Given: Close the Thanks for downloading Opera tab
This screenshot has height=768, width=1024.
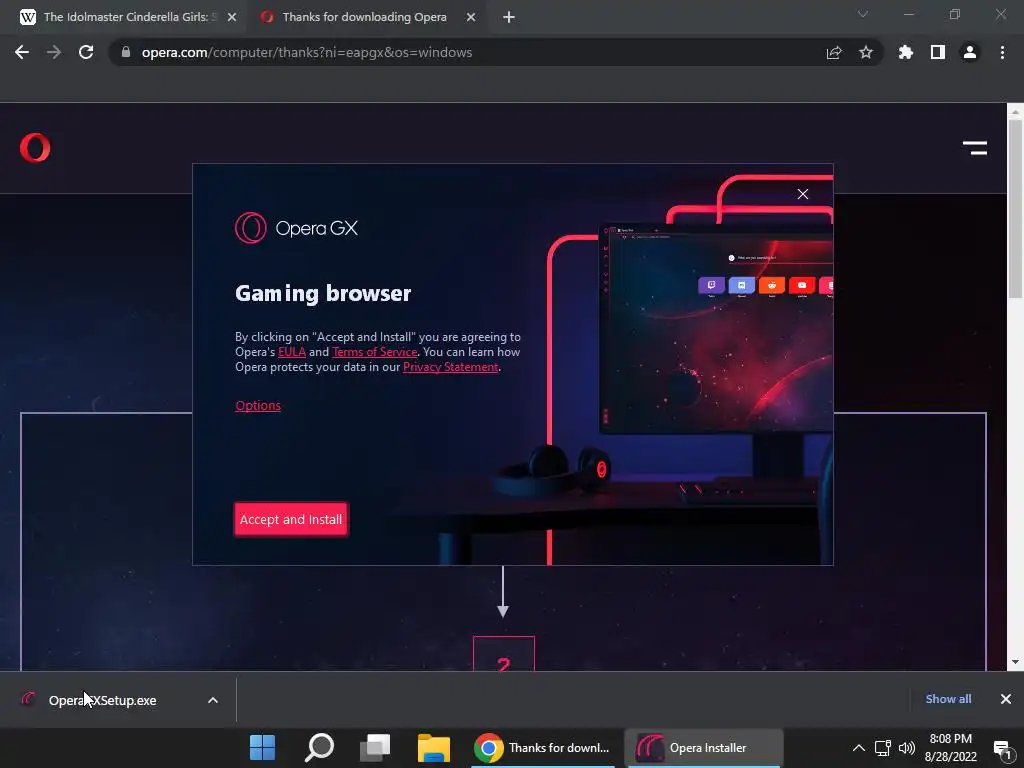Looking at the screenshot, I should (471, 17).
